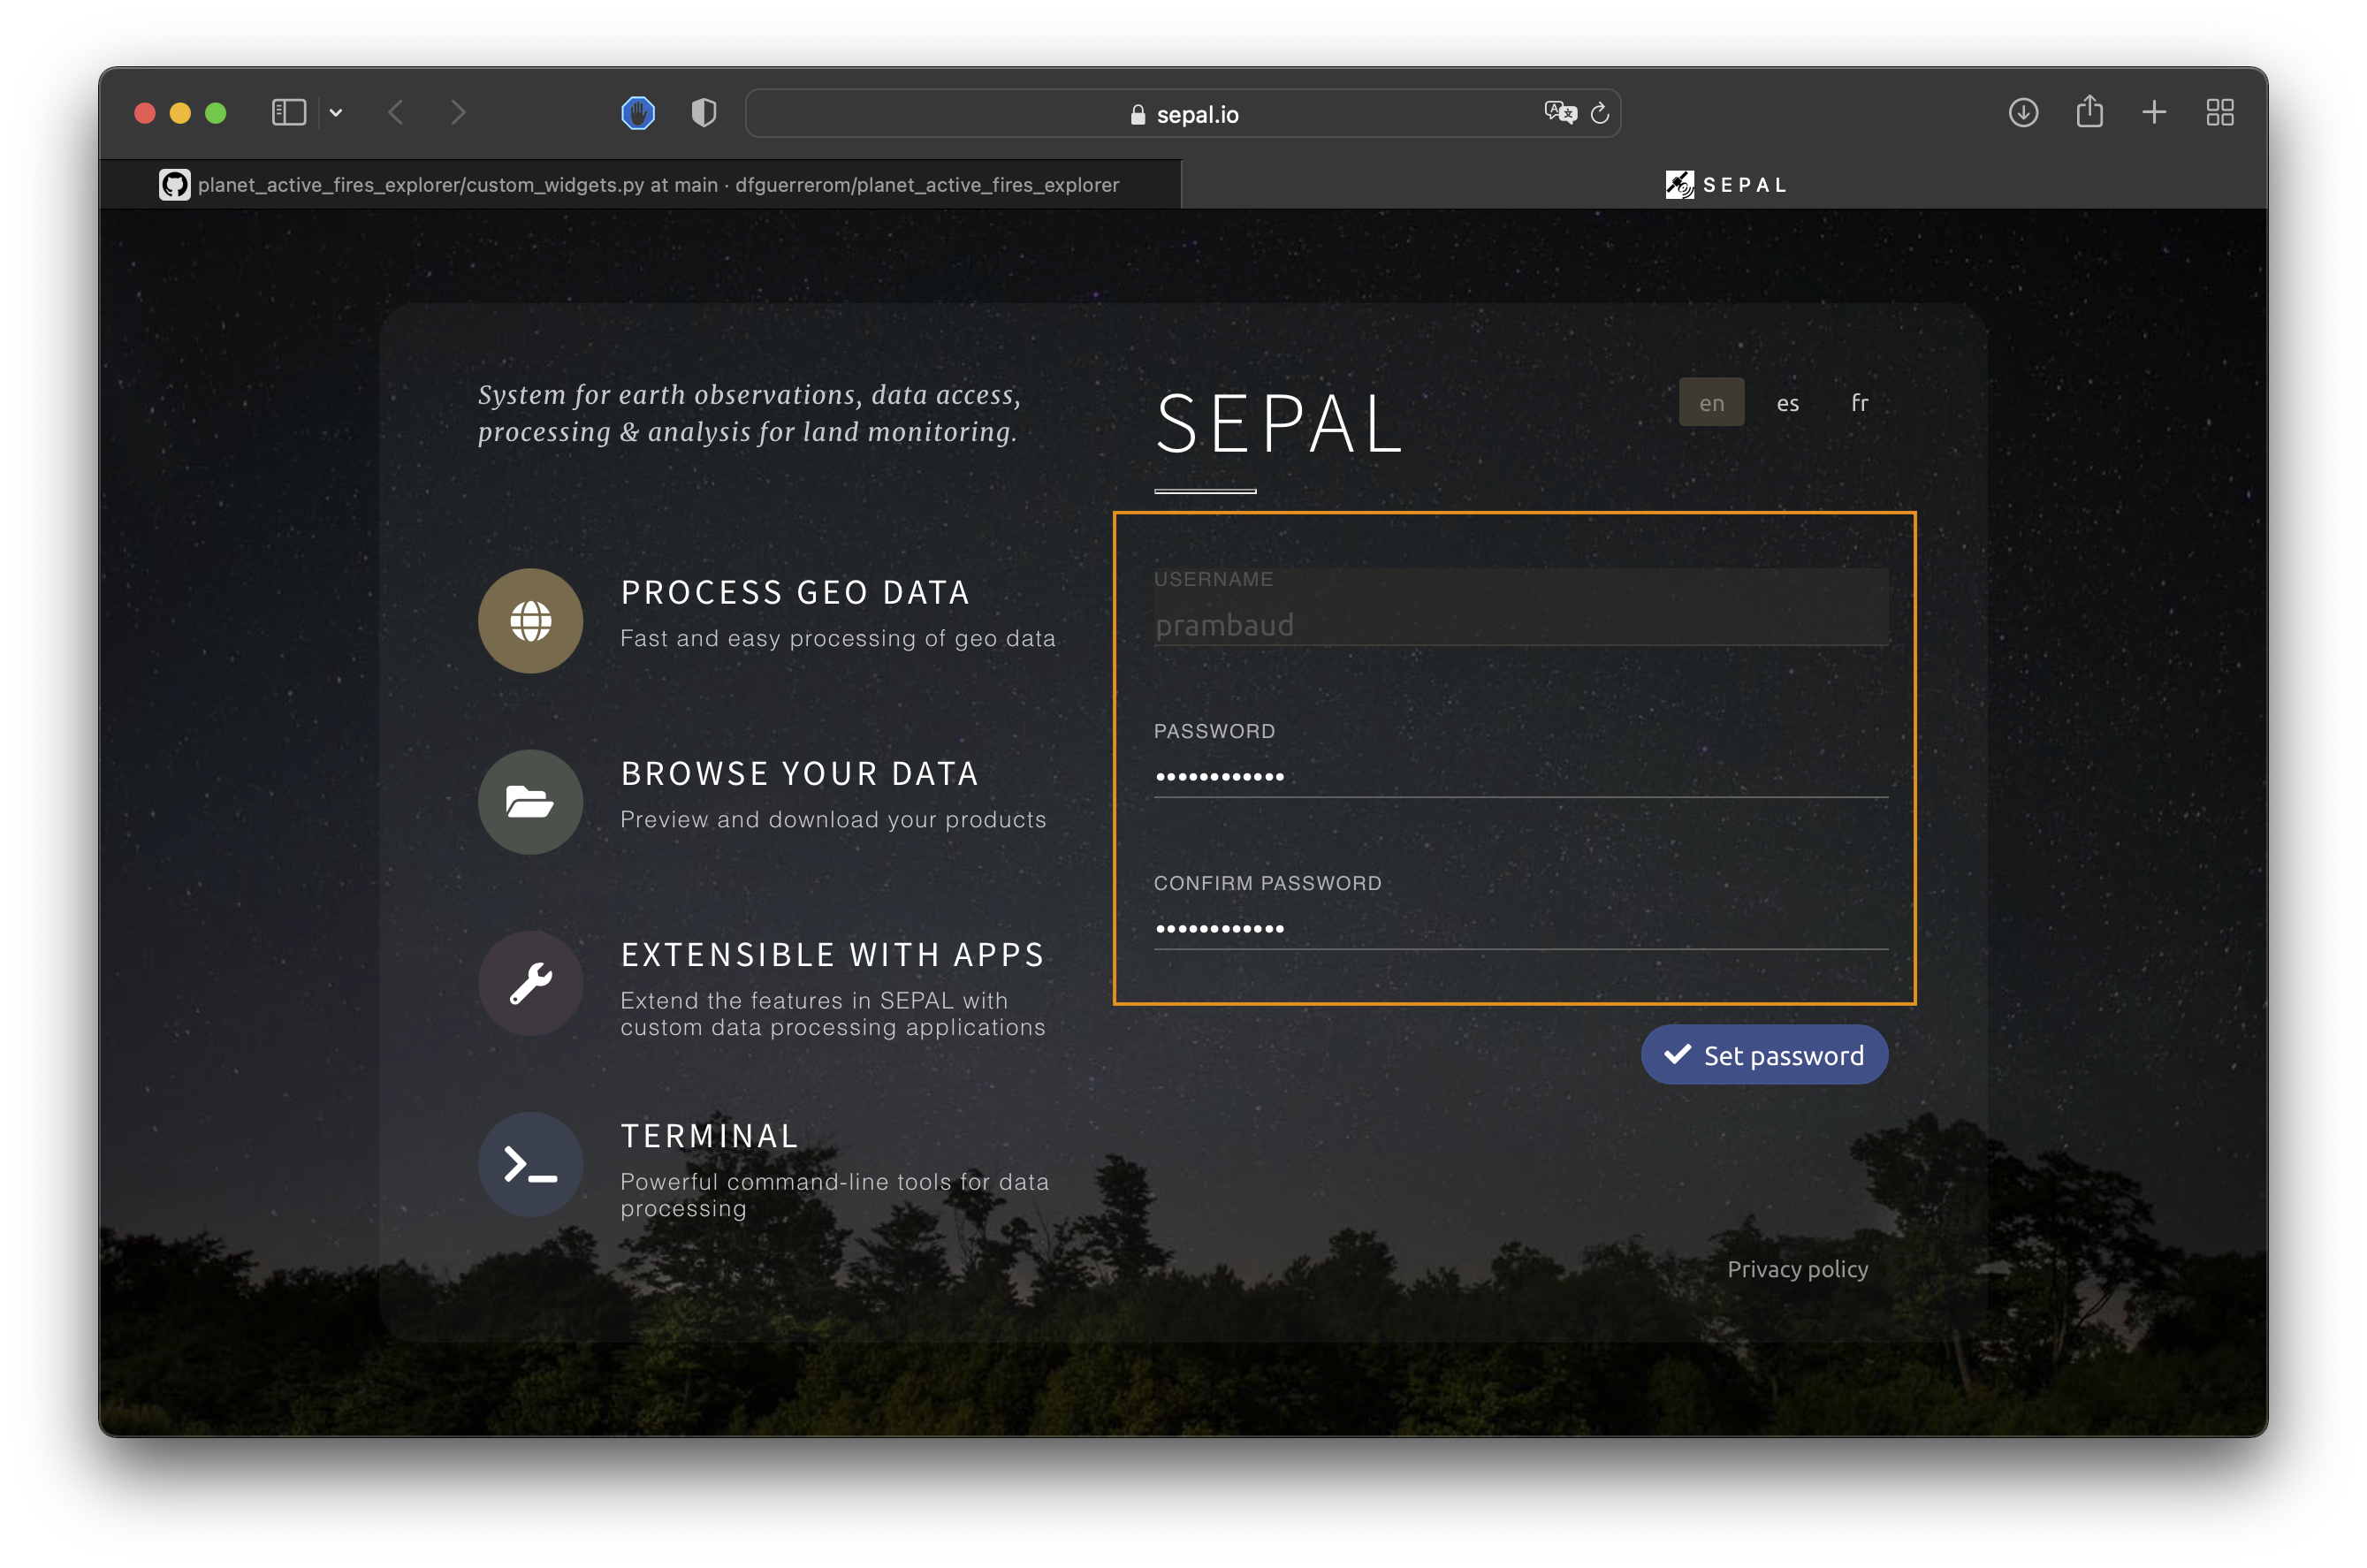
Task: Click the Share icon in toolbar
Action: [x=2089, y=113]
